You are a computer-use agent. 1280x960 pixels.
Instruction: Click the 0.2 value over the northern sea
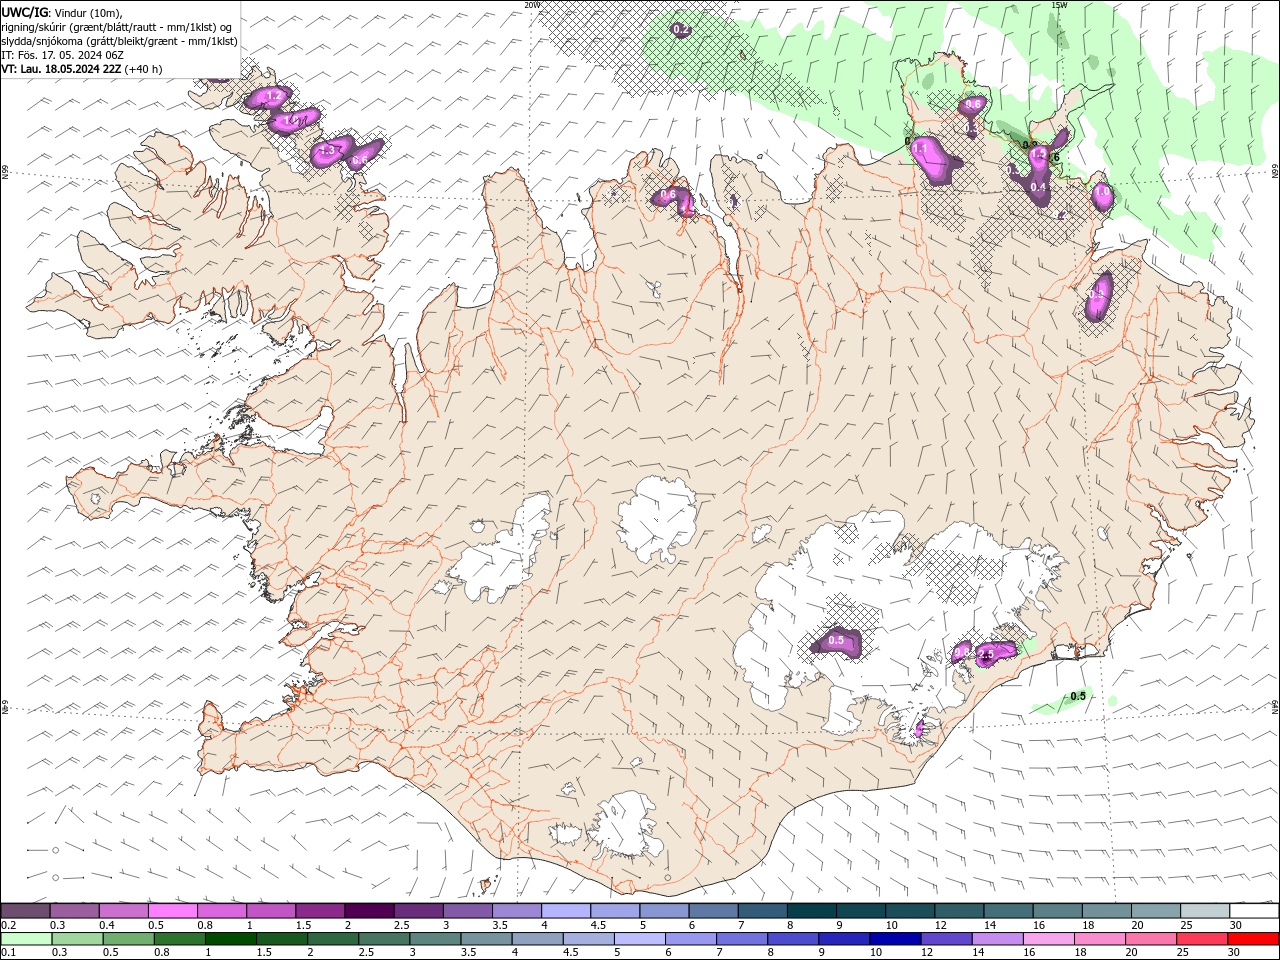click(x=680, y=30)
